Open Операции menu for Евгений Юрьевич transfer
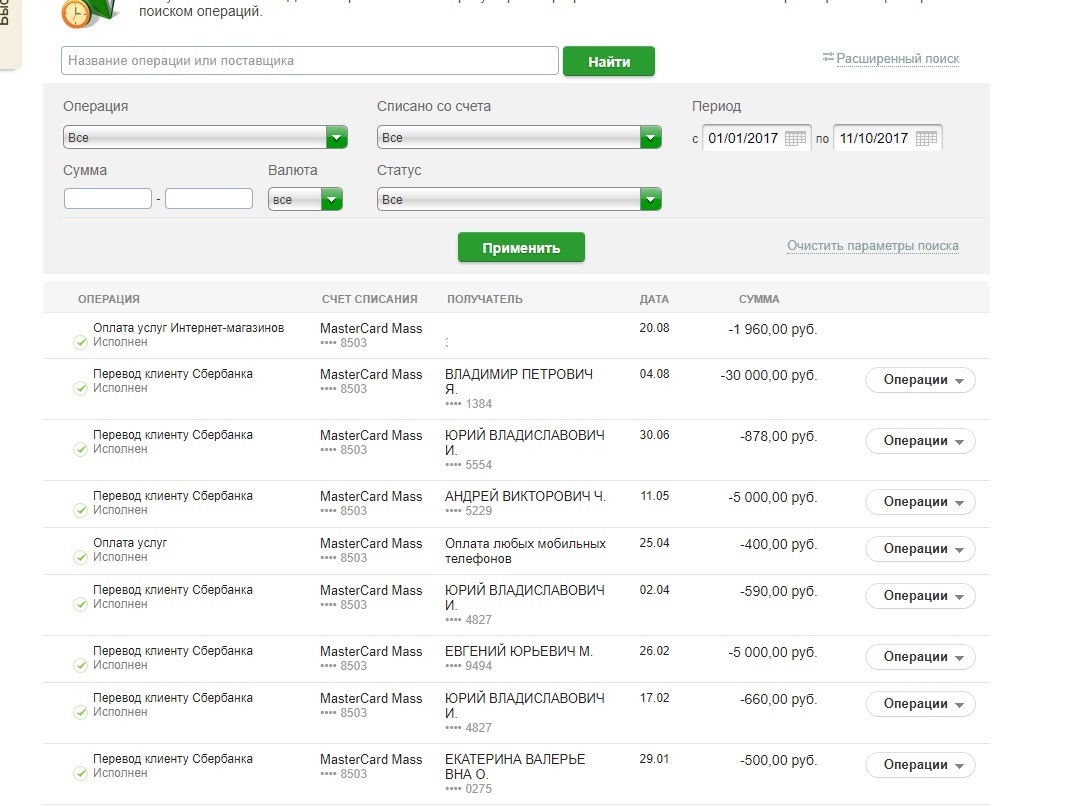Image resolution: width=1078 pixels, height=806 pixels. click(920, 657)
